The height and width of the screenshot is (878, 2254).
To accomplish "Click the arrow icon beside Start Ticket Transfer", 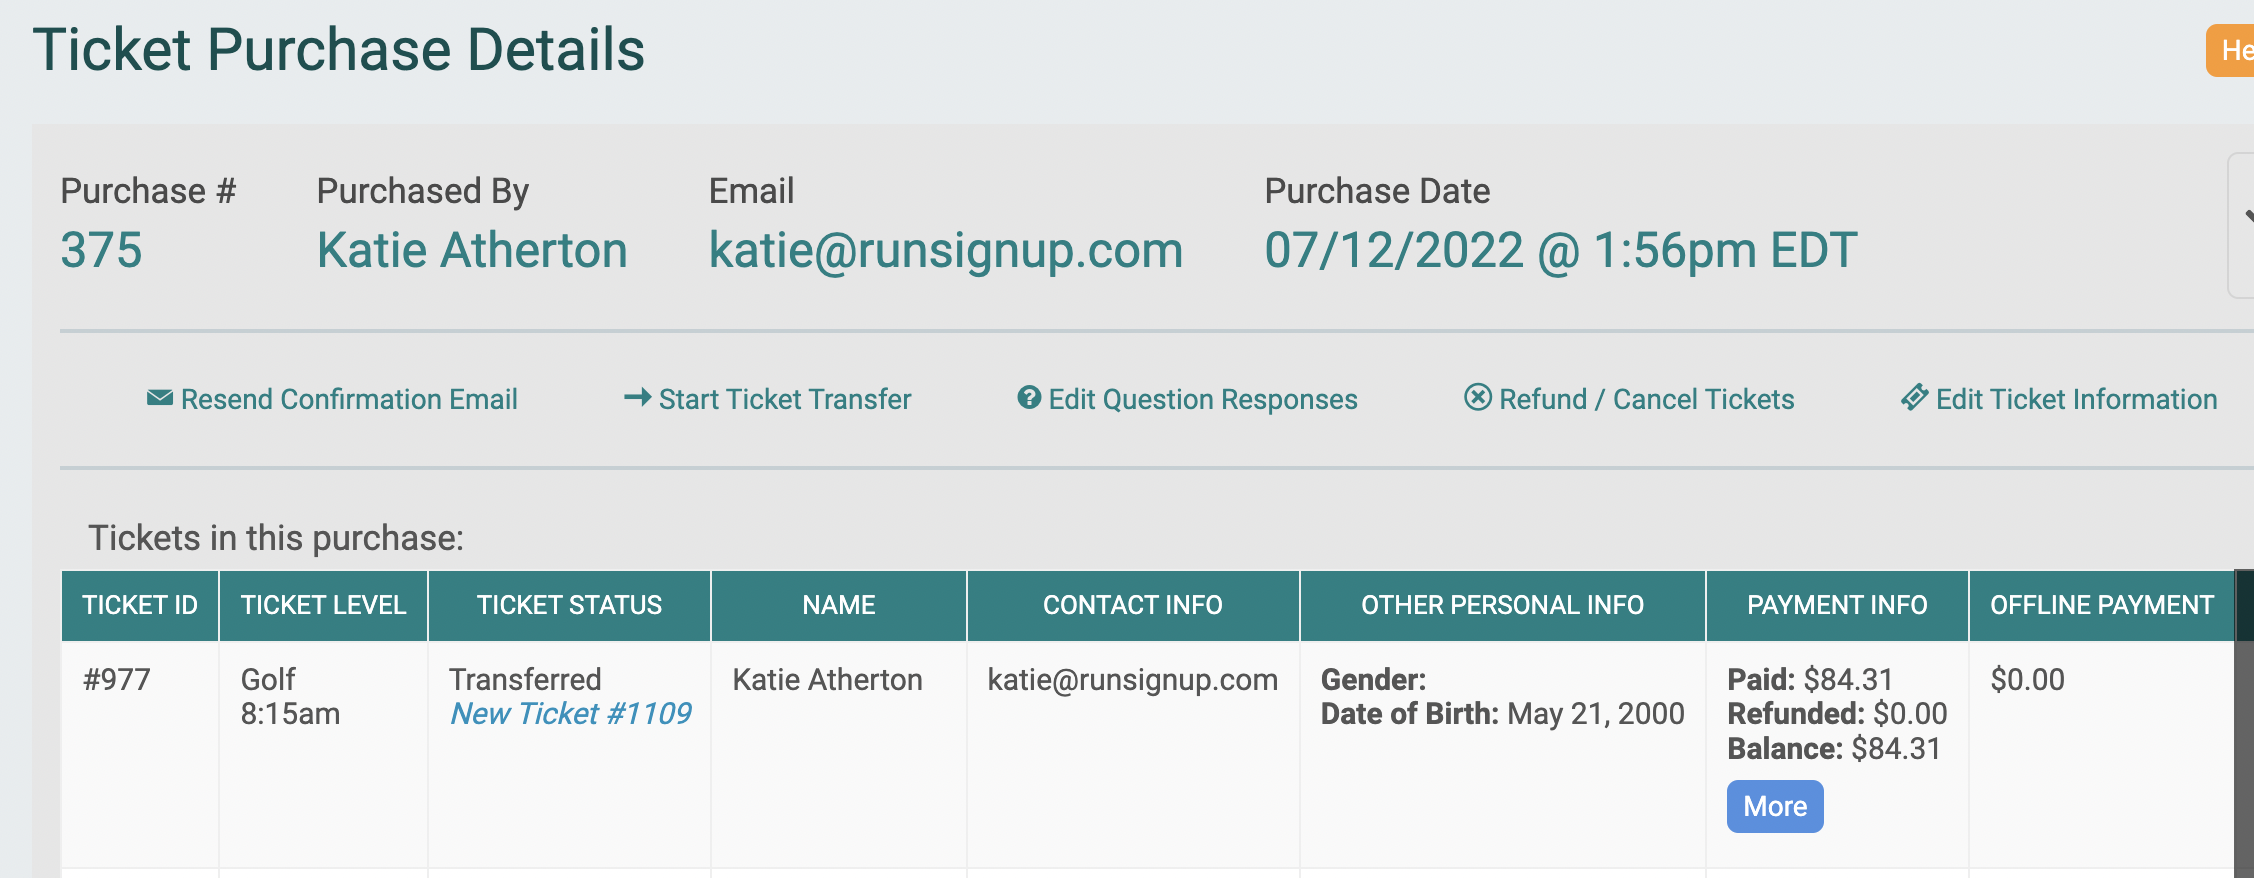I will click(x=637, y=398).
